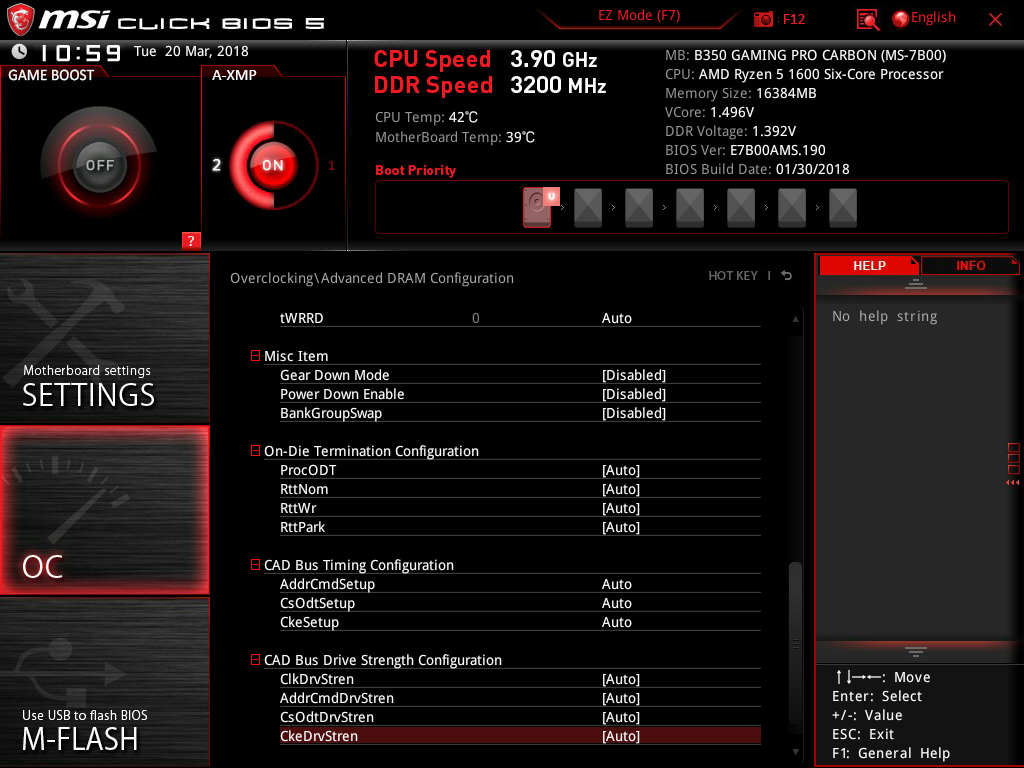Toggle the A-XMP ON button
Viewport: 1024px width, 768px height.
point(273,165)
